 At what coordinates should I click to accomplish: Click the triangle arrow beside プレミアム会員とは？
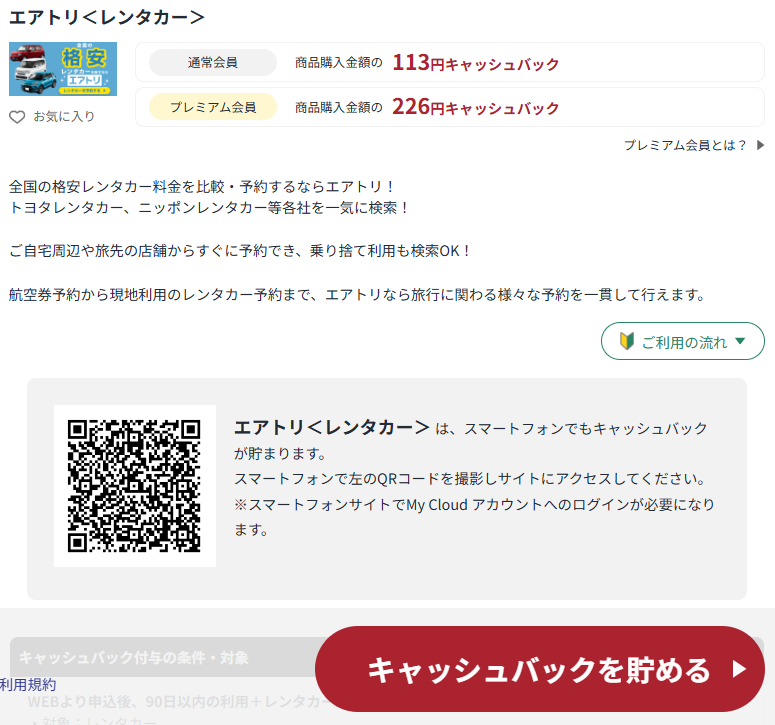[x=760, y=145]
